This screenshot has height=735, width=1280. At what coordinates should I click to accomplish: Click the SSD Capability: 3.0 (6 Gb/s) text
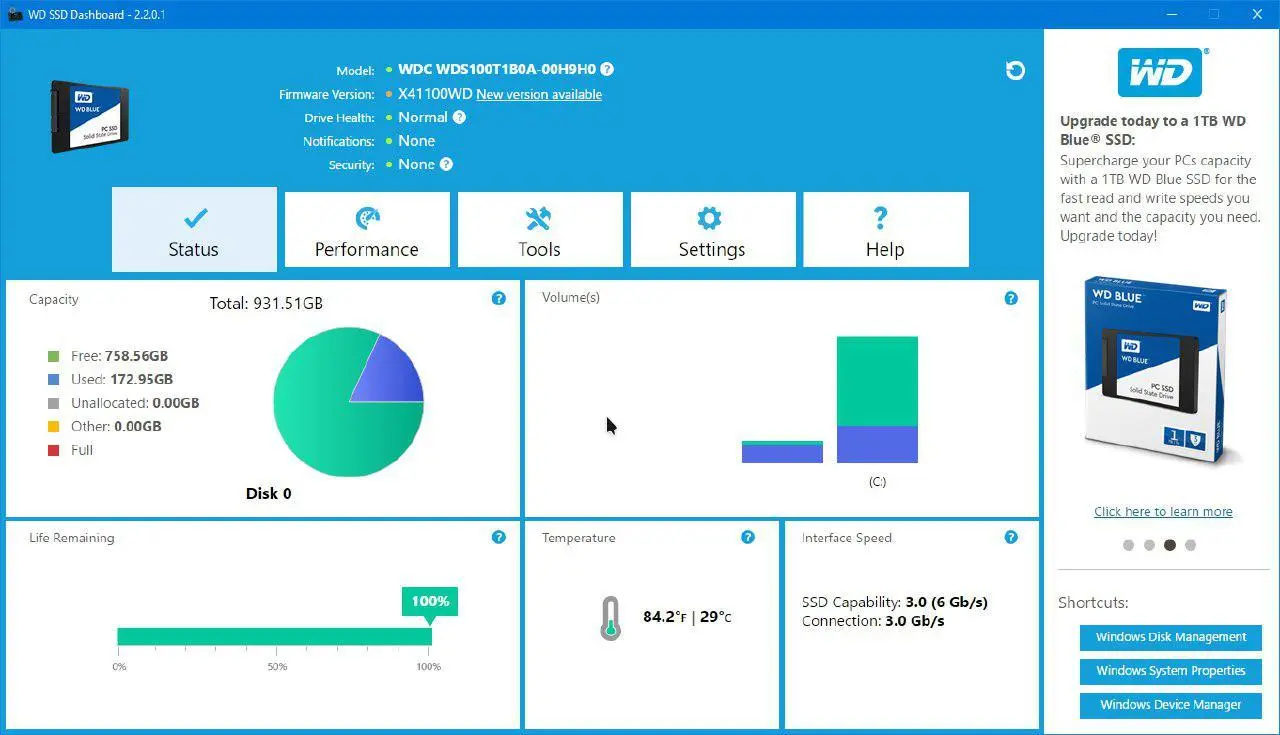(895, 602)
